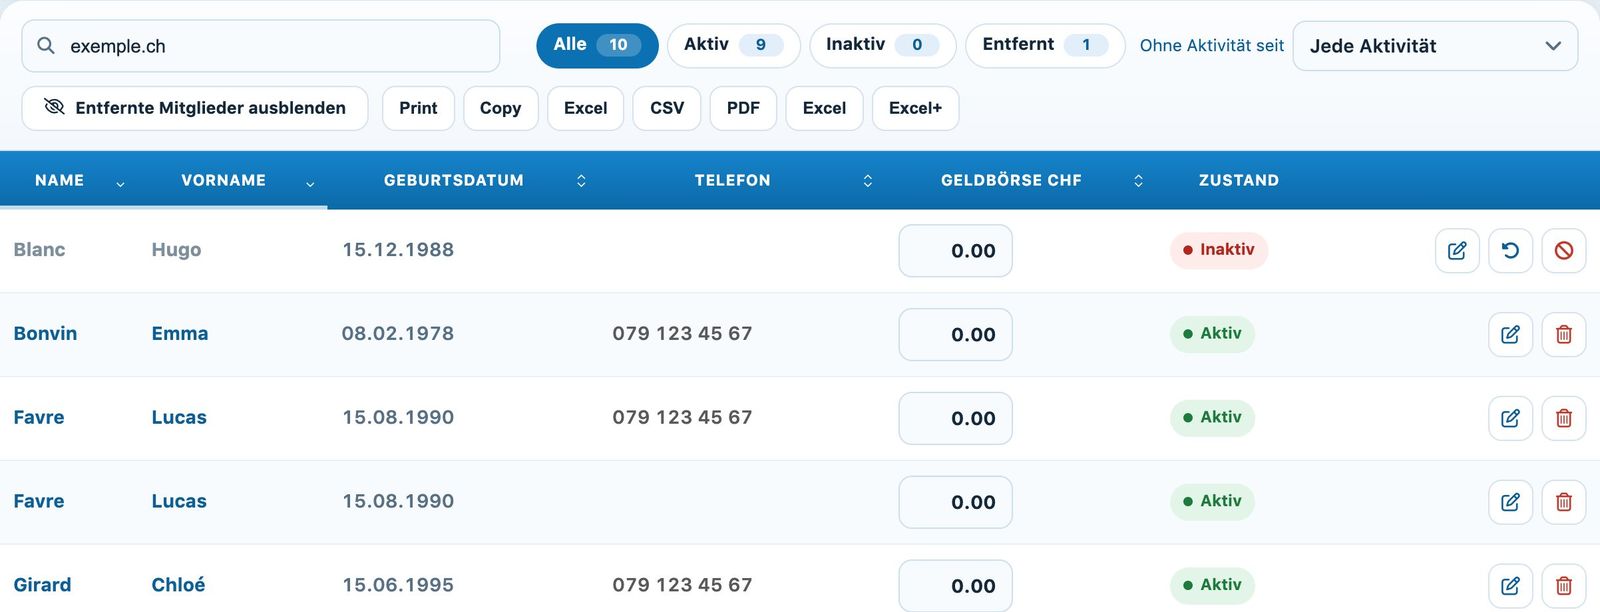Edit Hugo Blanc's member record
This screenshot has height=612, width=1600.
pos(1457,251)
